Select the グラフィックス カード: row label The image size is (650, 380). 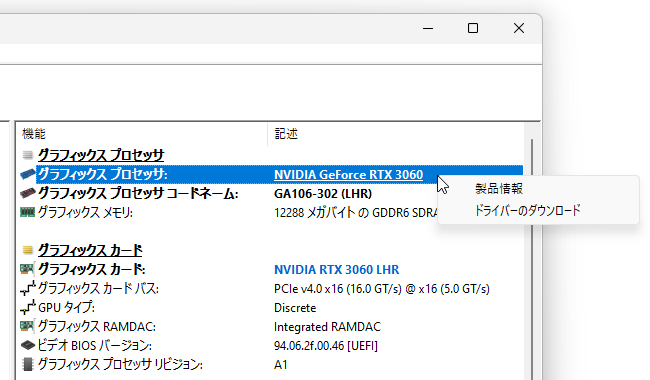point(92,269)
